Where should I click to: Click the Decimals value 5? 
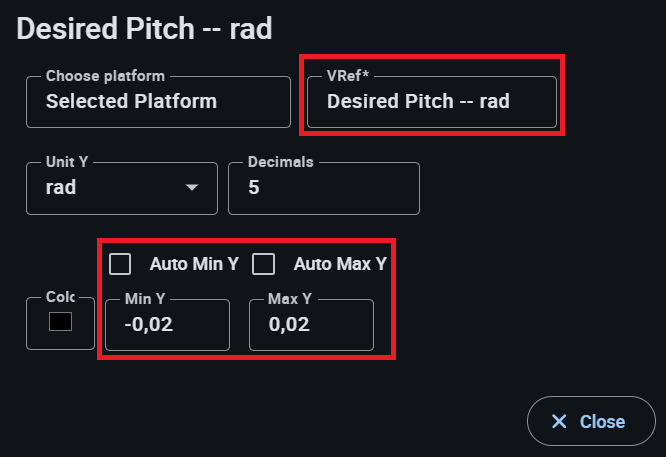pyautogui.click(x=254, y=188)
